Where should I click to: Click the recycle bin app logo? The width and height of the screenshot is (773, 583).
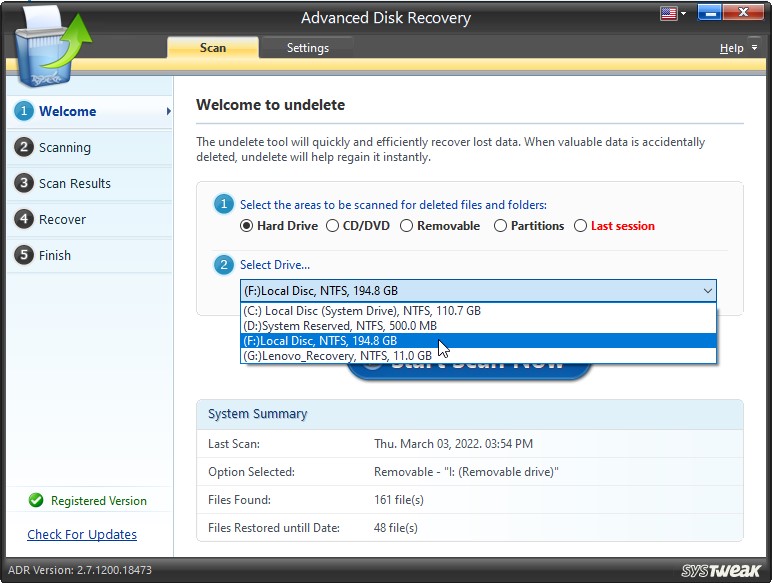(x=52, y=47)
